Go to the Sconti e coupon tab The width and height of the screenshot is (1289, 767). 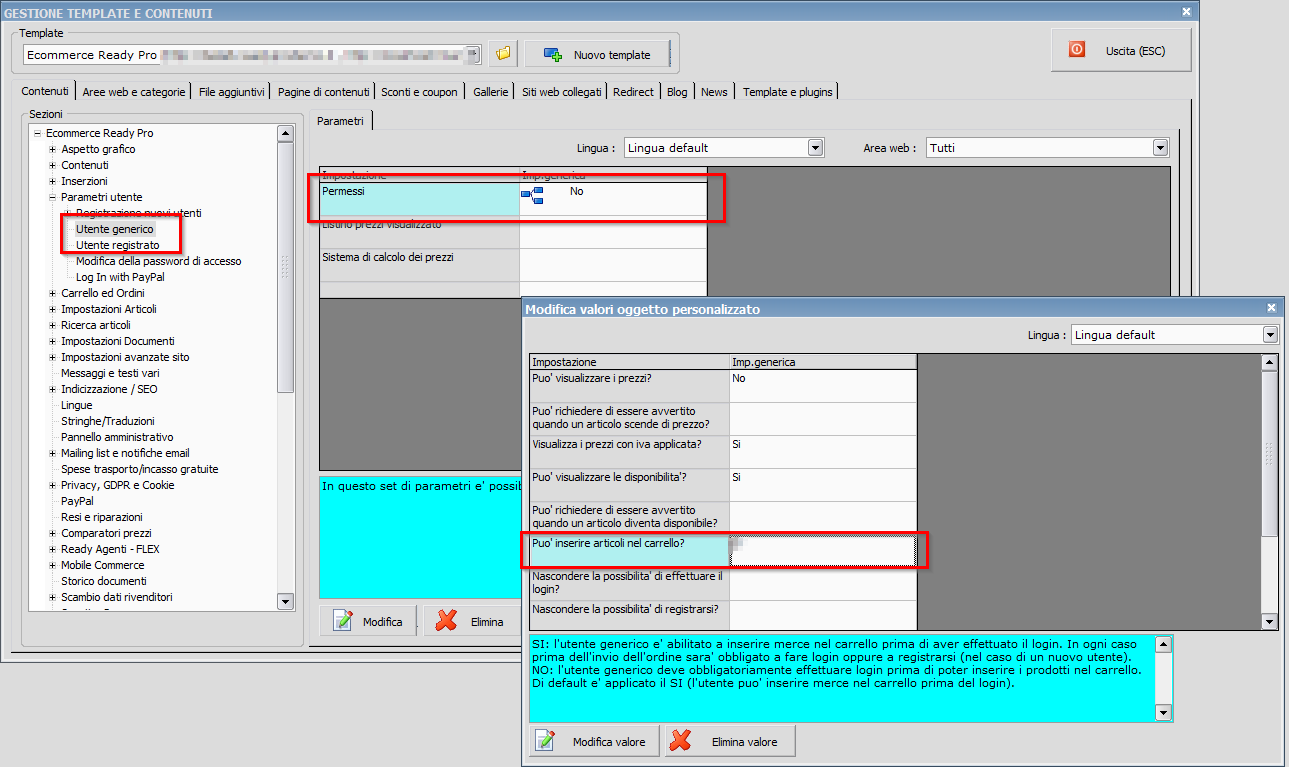click(419, 91)
